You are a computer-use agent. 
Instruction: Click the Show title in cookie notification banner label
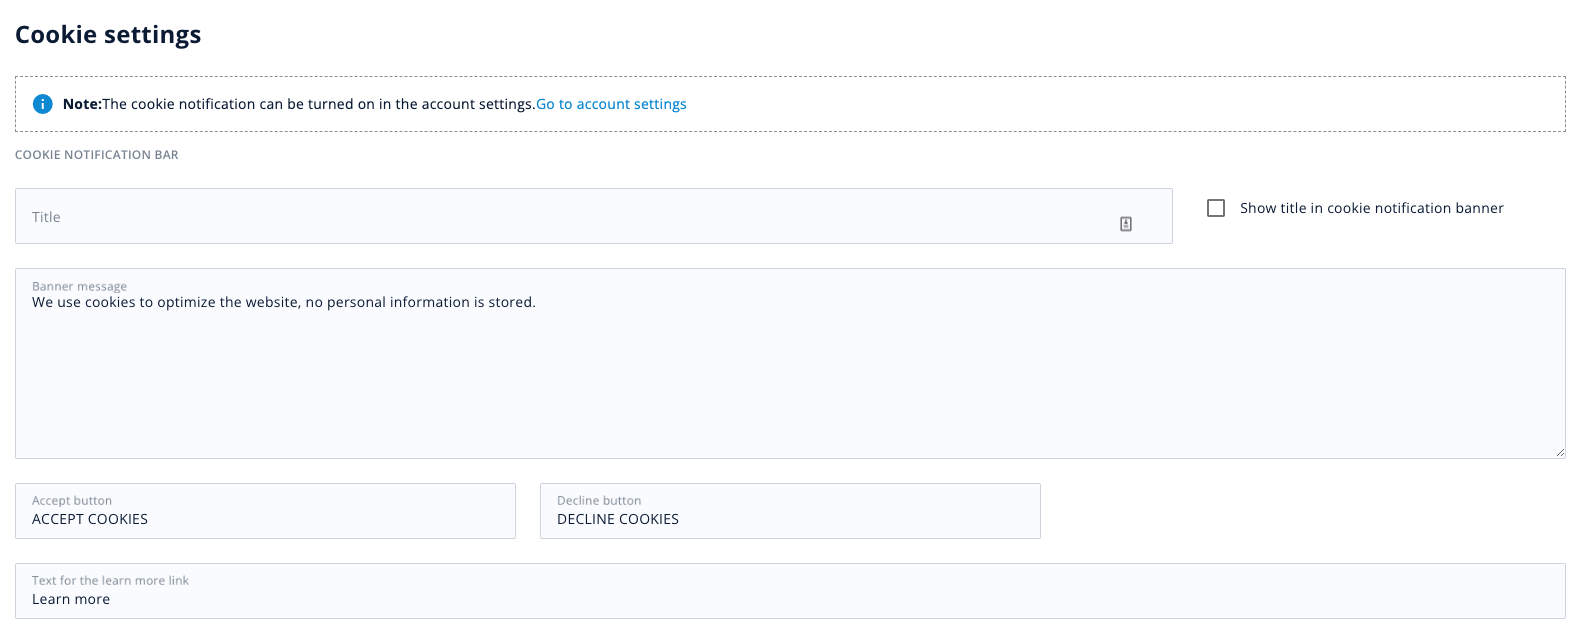pos(1372,208)
